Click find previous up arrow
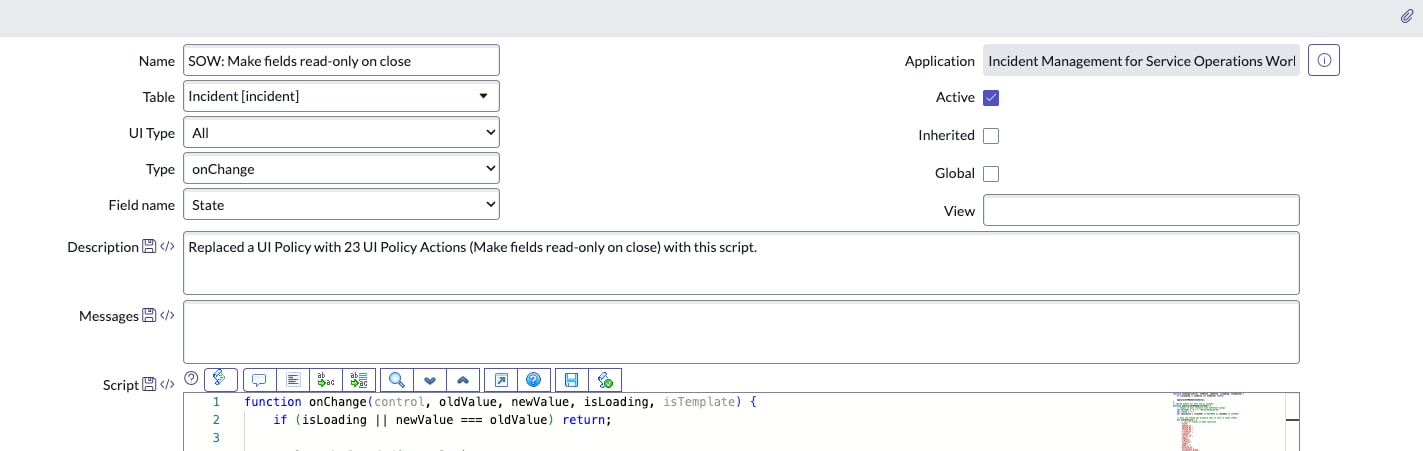The height and width of the screenshot is (451, 1423). 463,379
